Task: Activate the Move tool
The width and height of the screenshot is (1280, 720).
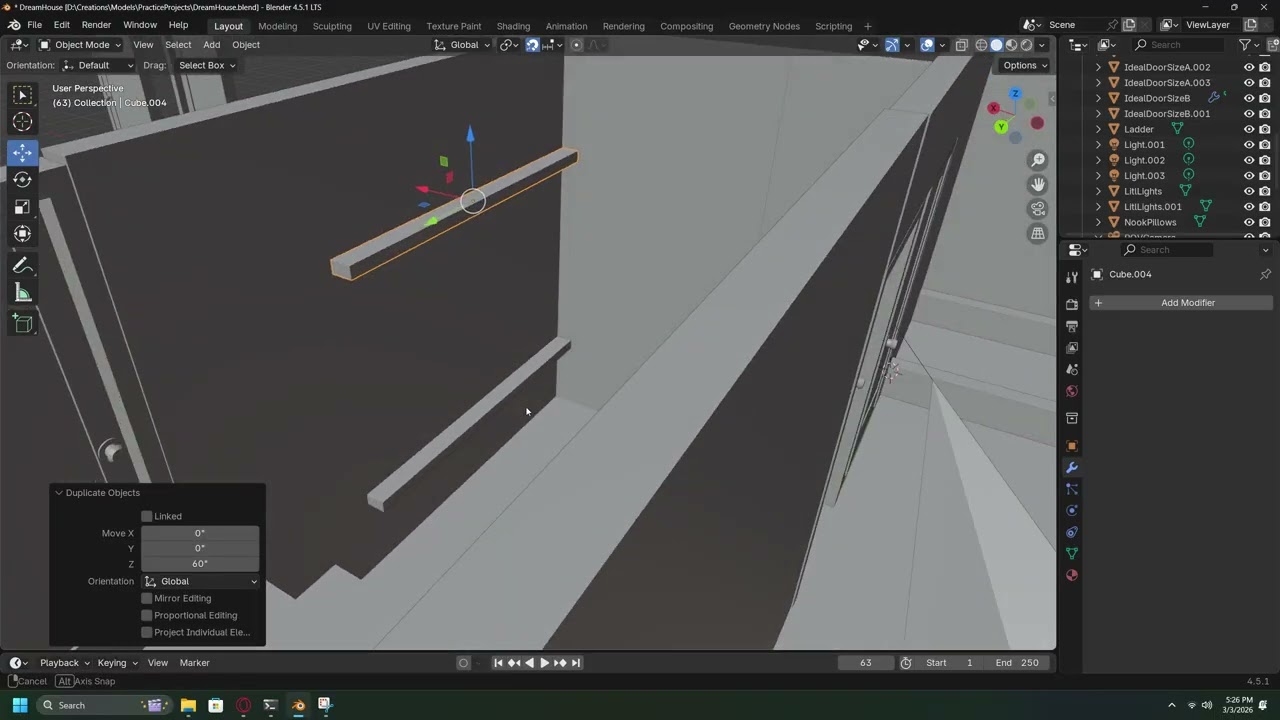Action: pyautogui.click(x=22, y=152)
